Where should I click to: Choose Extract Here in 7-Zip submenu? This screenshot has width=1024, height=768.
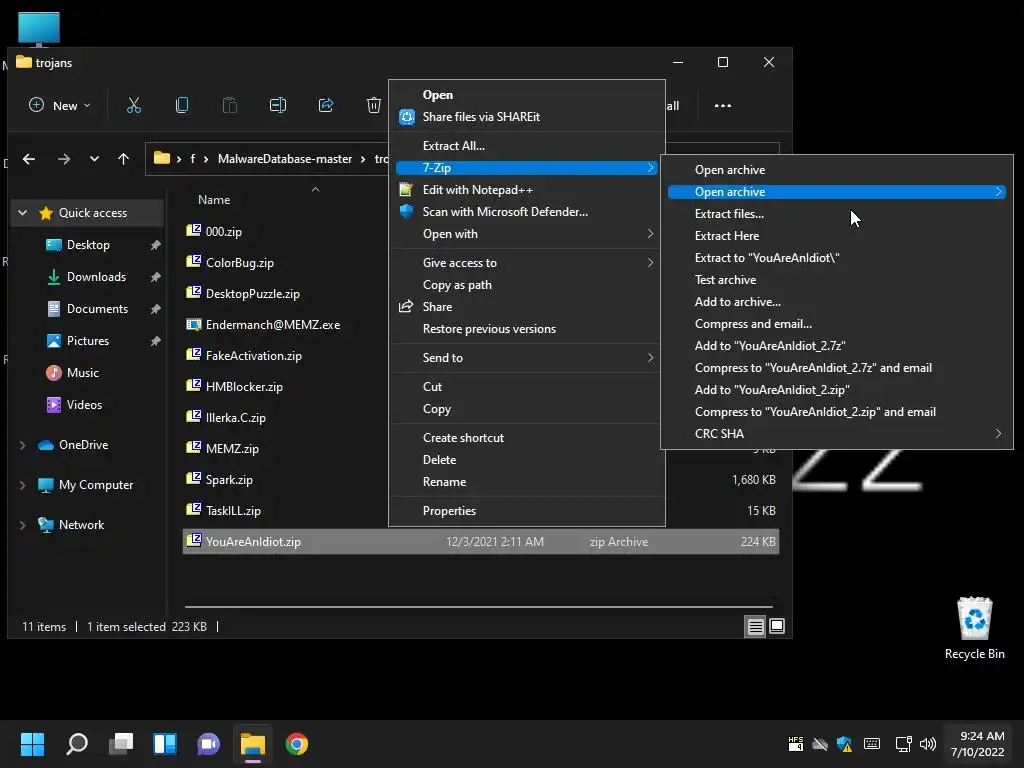point(837,236)
